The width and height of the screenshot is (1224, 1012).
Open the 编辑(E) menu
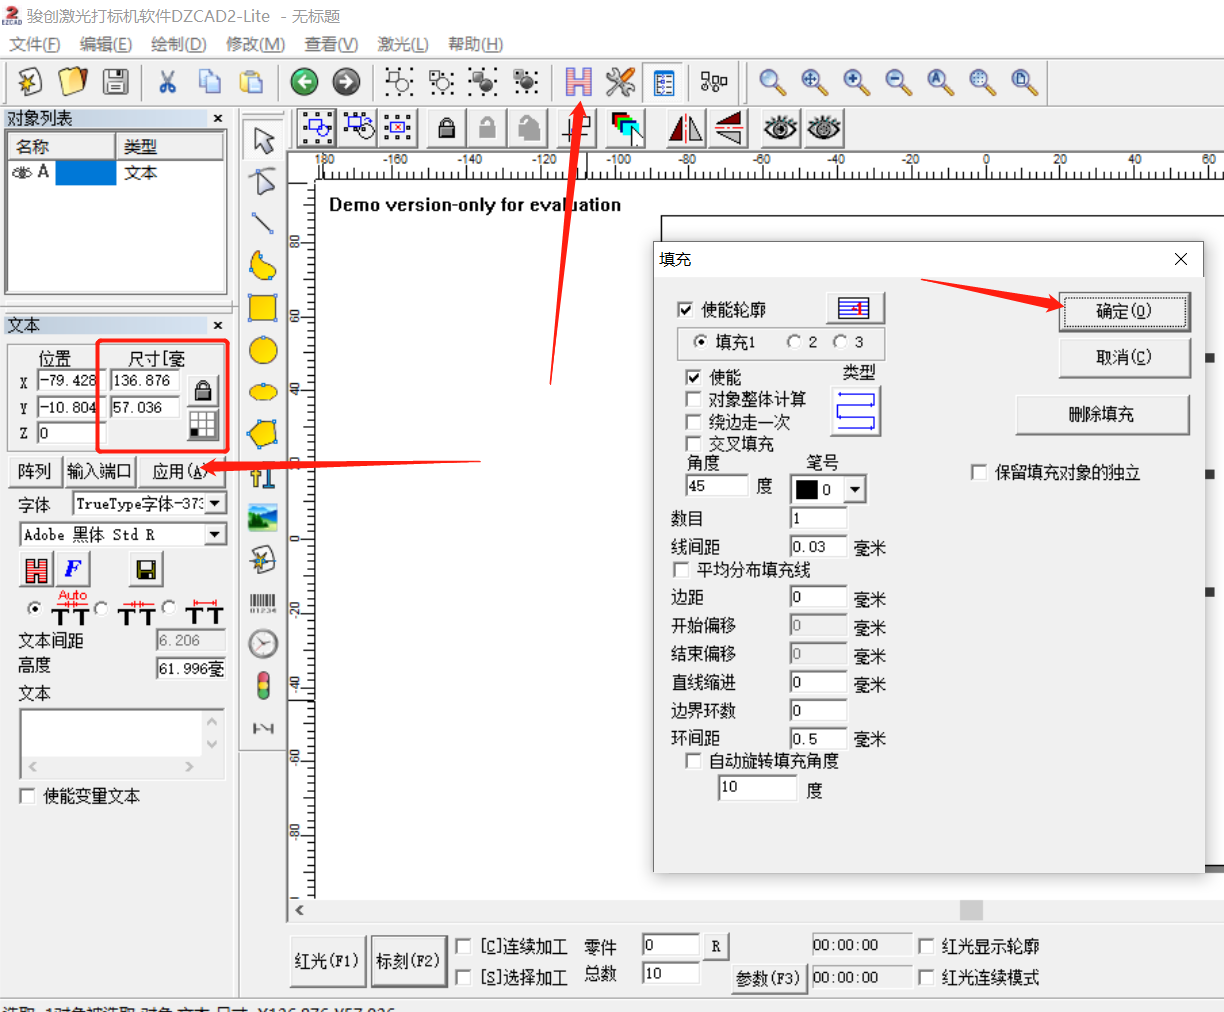click(x=106, y=44)
